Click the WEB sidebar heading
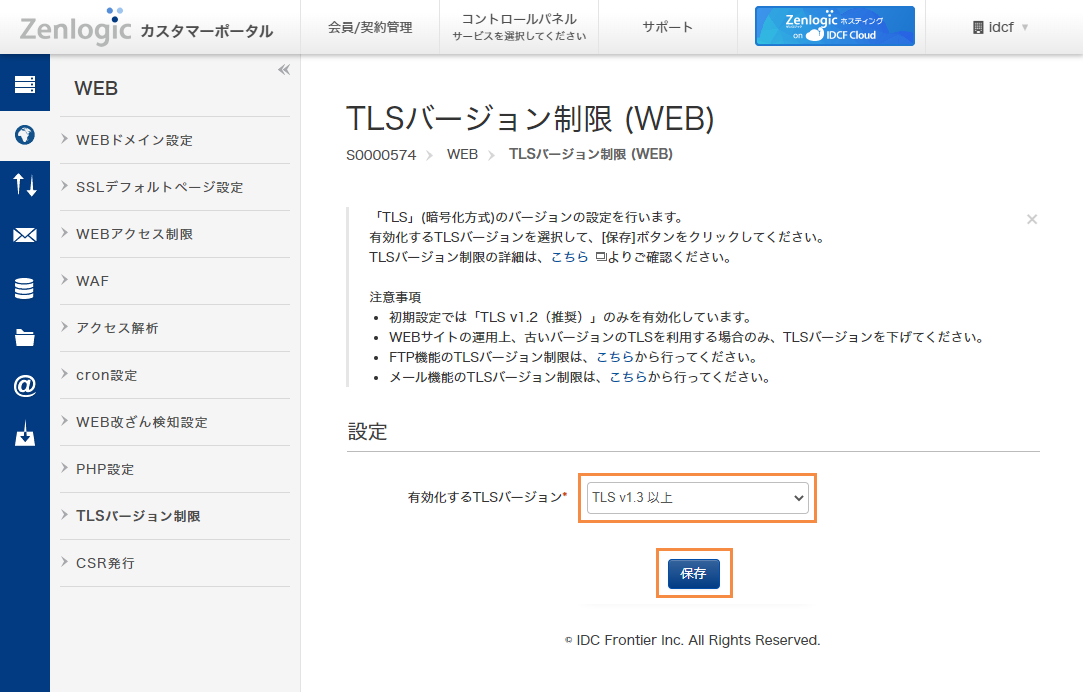 96,88
